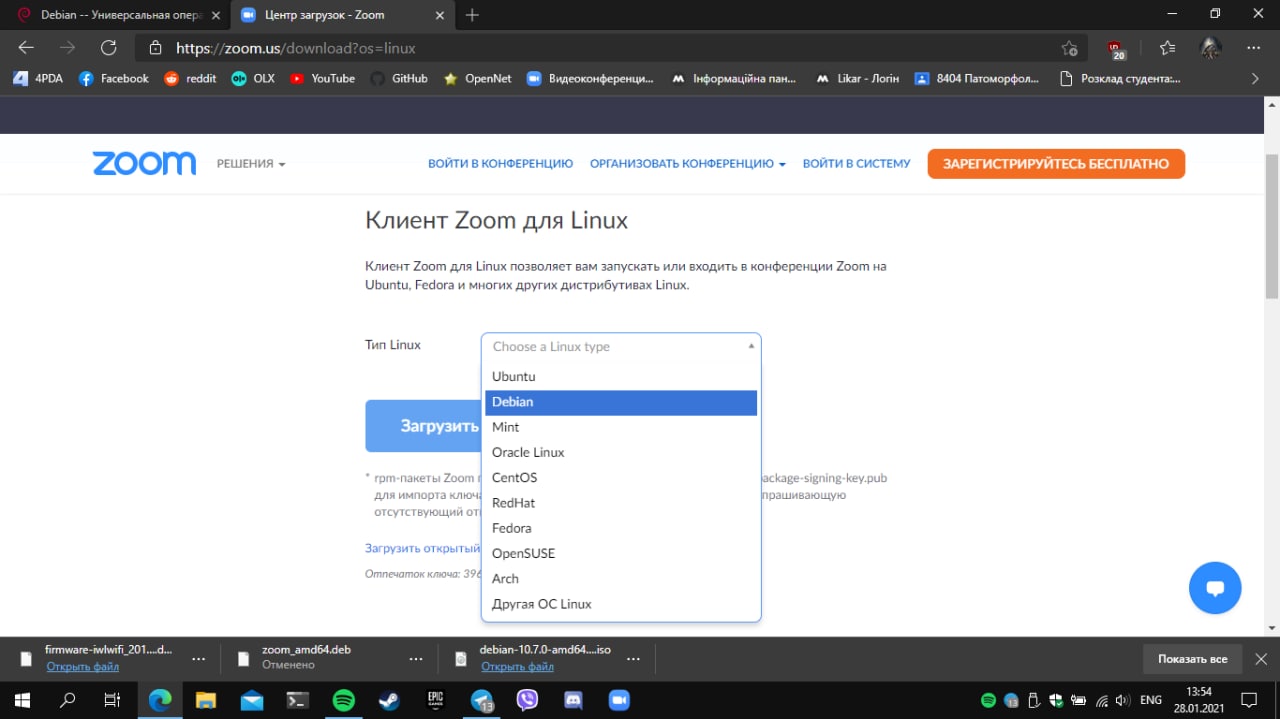Choose OpenSUSE option

tap(621, 553)
